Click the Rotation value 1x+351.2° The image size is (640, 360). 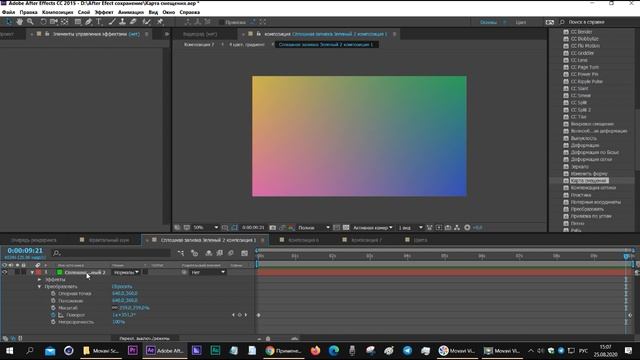coord(124,315)
